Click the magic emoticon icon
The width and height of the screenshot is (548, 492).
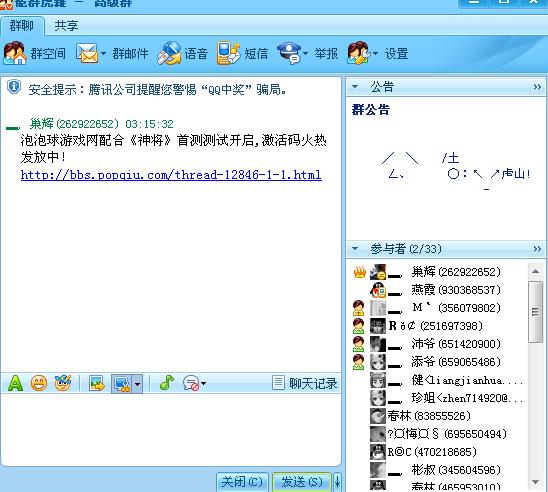63,383
